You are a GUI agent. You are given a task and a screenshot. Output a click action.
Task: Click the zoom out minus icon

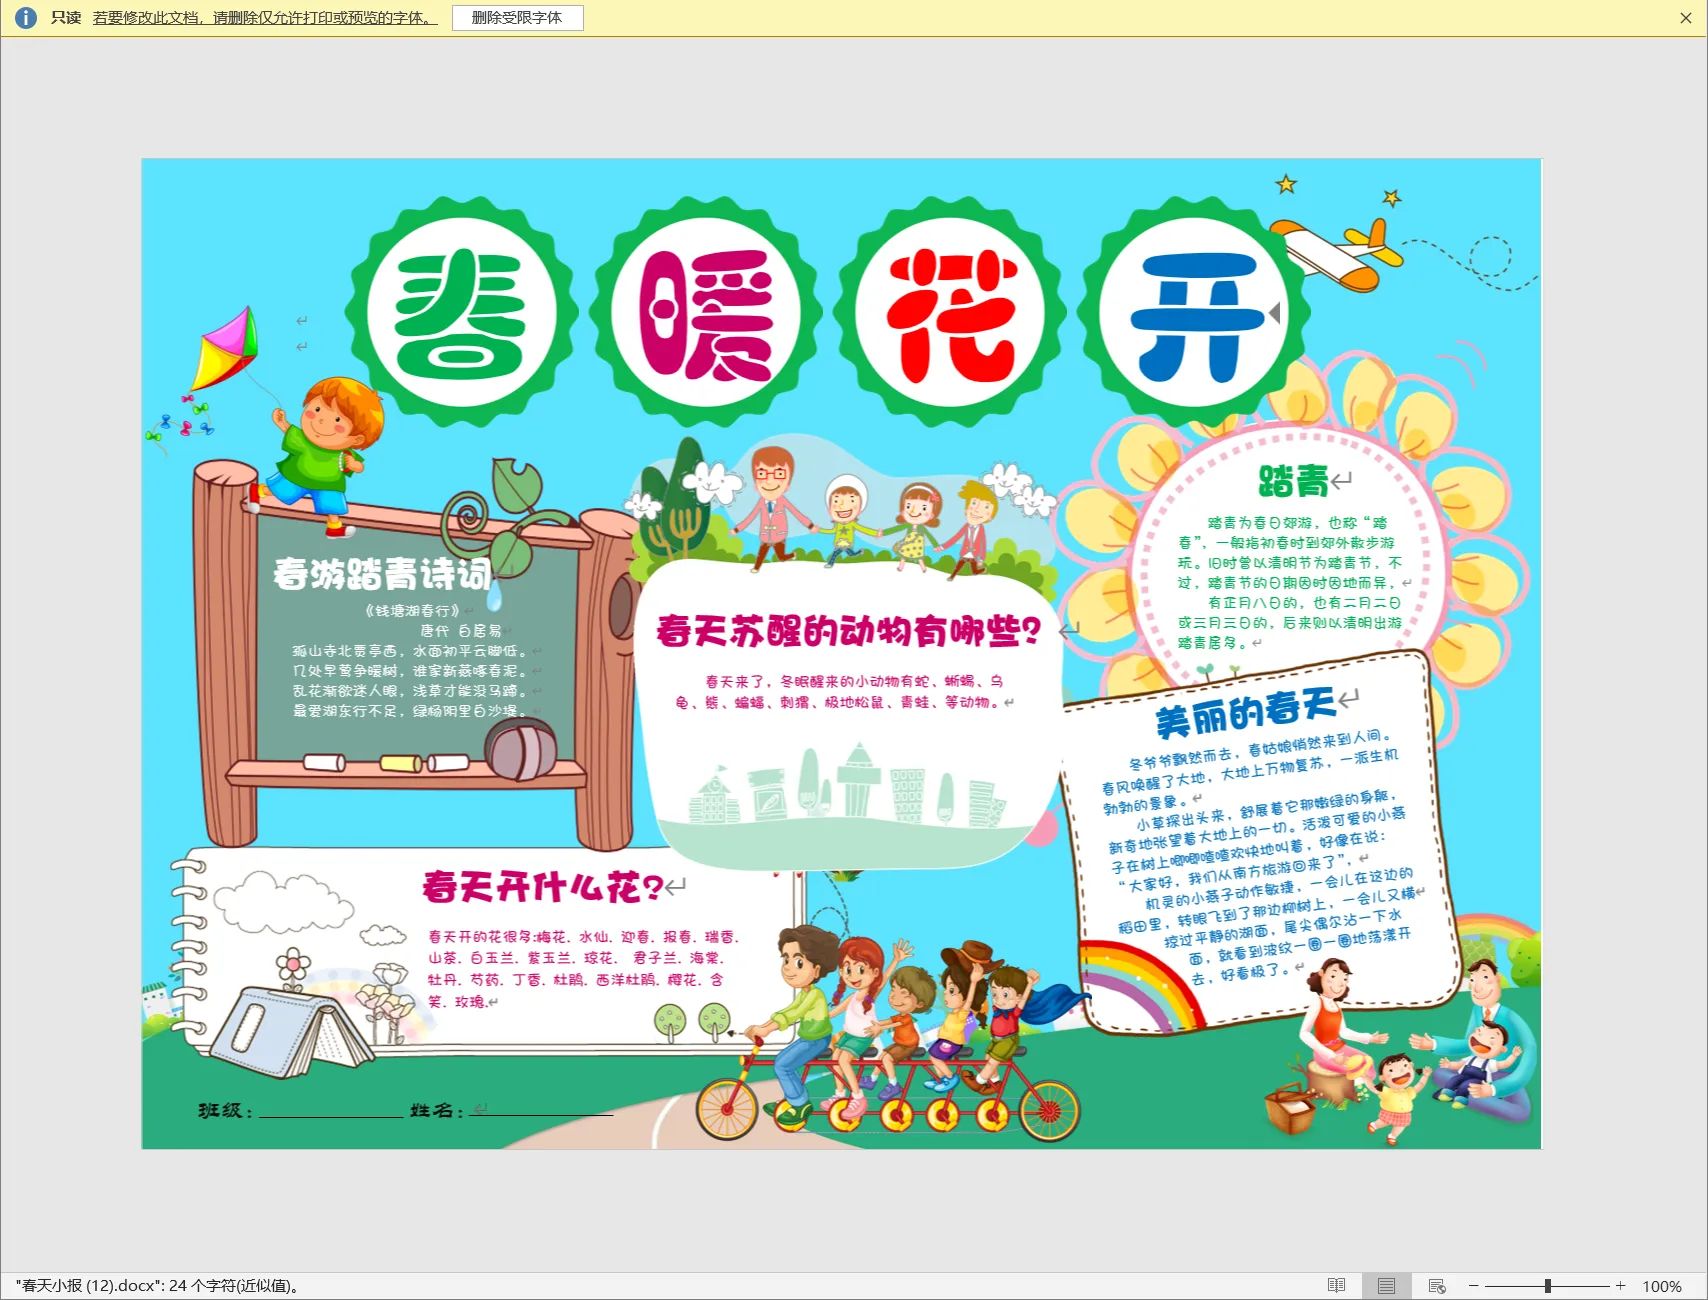[1473, 1286]
